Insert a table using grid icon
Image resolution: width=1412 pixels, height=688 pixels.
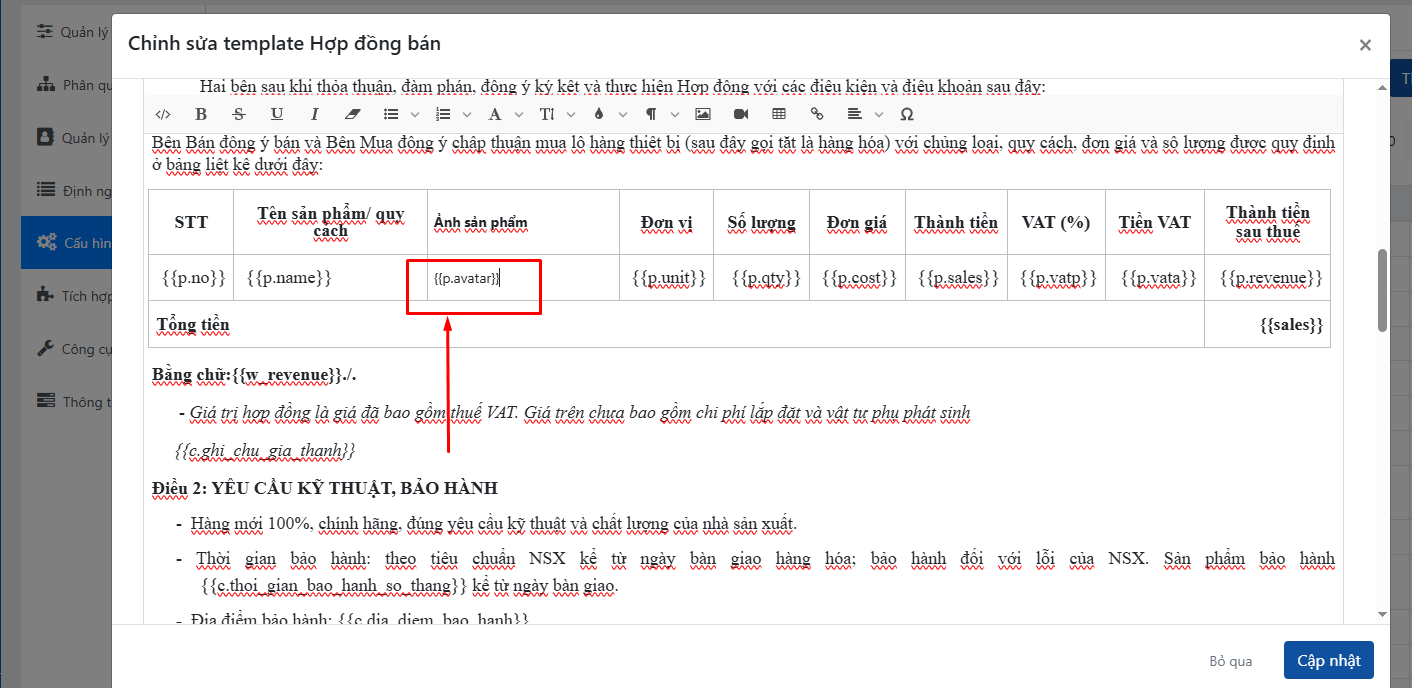[x=779, y=114]
